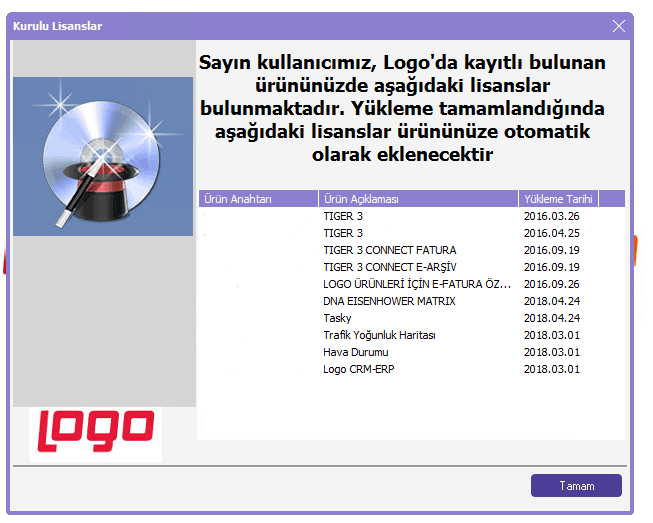This screenshot has height=523, width=653.
Task: Select the TIGER 3 CONNECT E-ARŞİV row
Action: pos(411,267)
